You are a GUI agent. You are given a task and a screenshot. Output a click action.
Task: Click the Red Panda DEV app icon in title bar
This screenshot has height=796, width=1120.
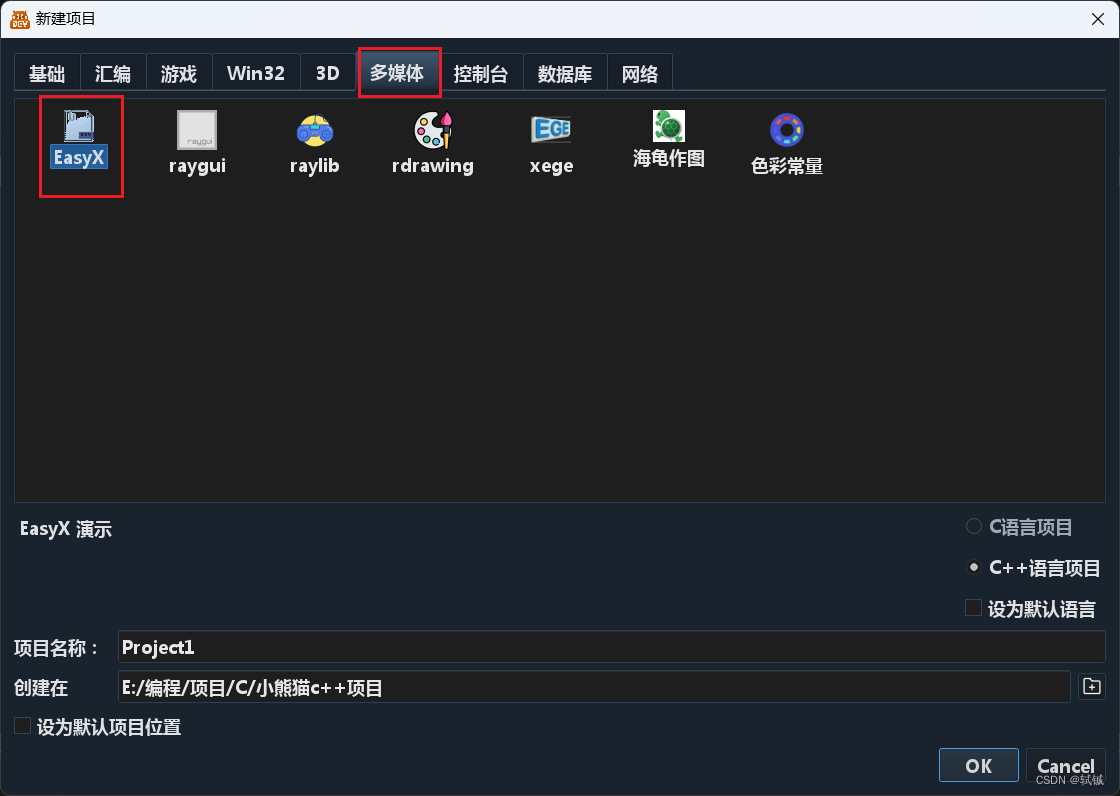pos(19,19)
